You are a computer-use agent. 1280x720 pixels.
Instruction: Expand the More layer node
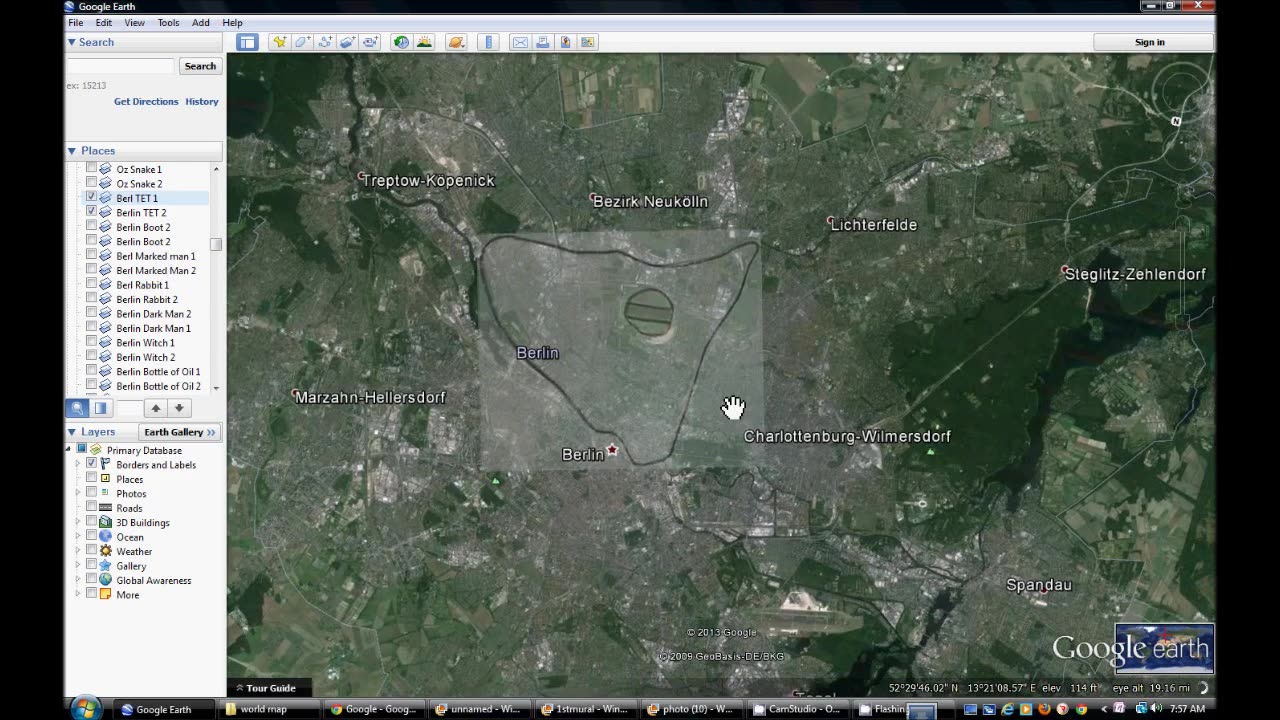(x=78, y=595)
